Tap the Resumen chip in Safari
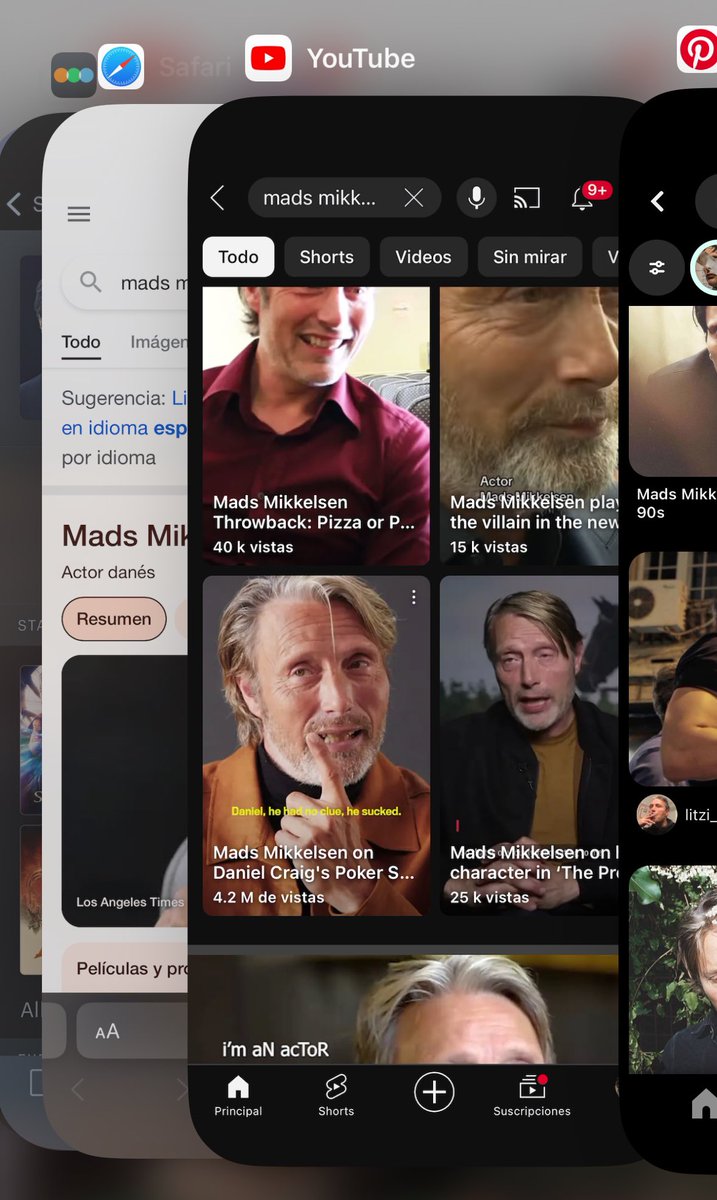Image resolution: width=717 pixels, height=1200 pixels. (x=114, y=619)
